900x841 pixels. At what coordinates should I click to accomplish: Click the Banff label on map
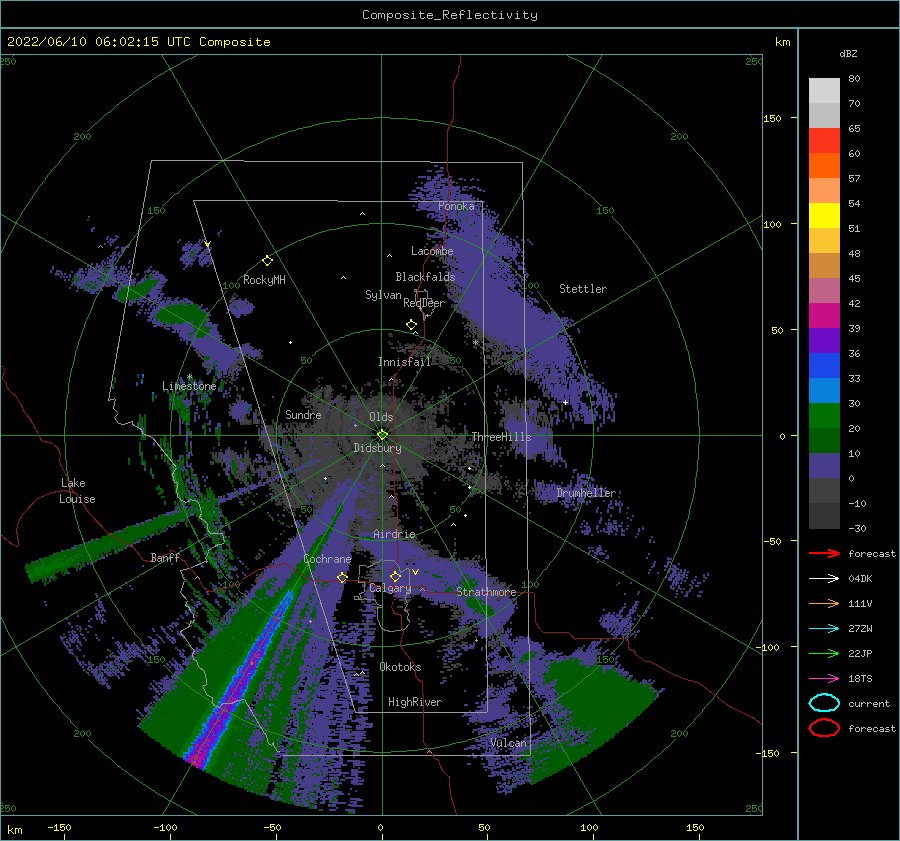(x=165, y=557)
